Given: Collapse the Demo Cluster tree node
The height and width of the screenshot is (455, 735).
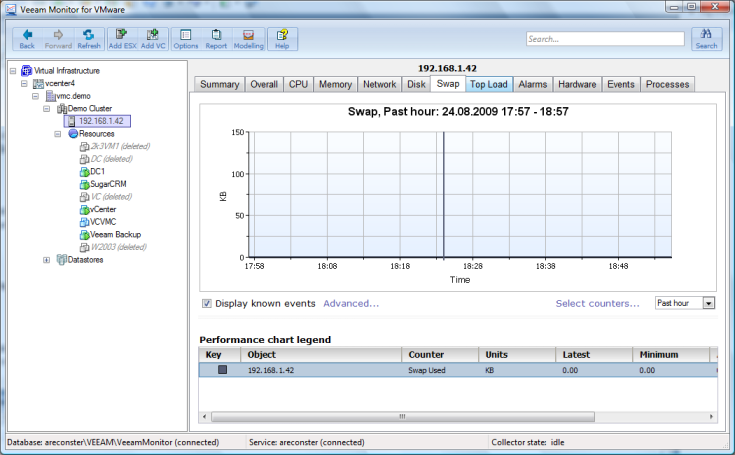Looking at the screenshot, I should (x=47, y=108).
